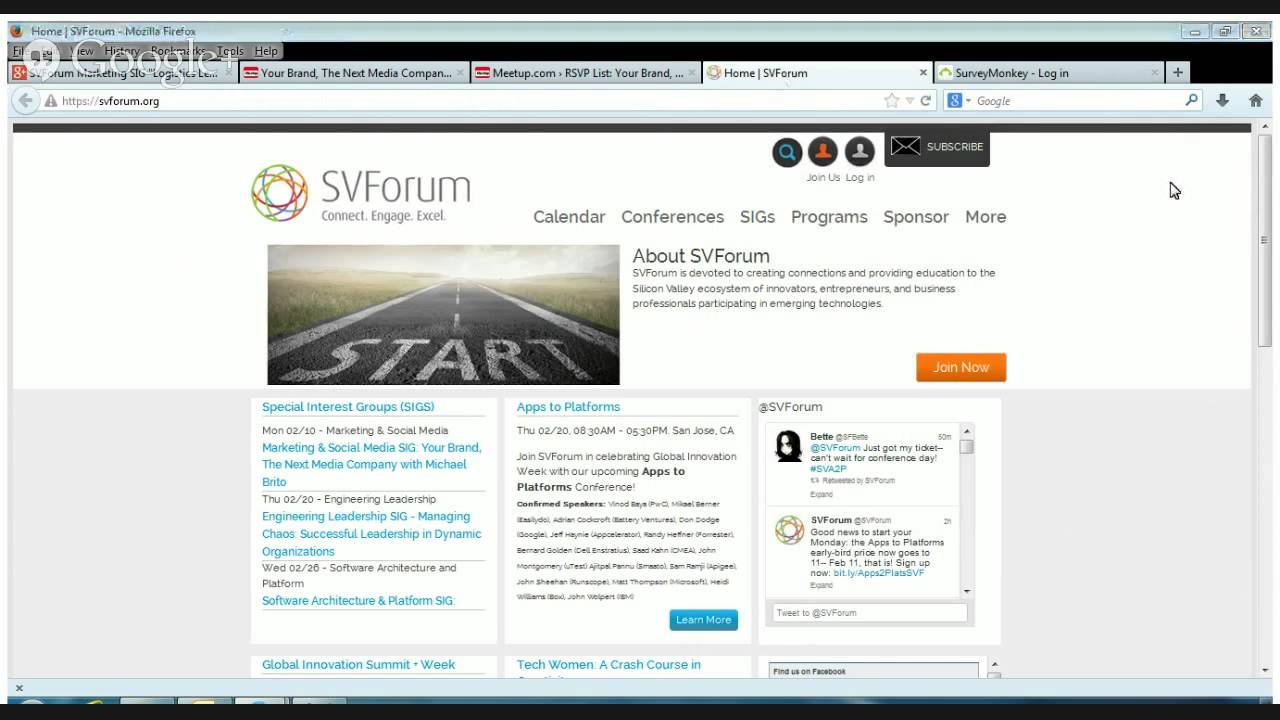Screen dimensions: 1280x720
Task: Close the Meetup.com RSVP List tab
Action: (692, 72)
